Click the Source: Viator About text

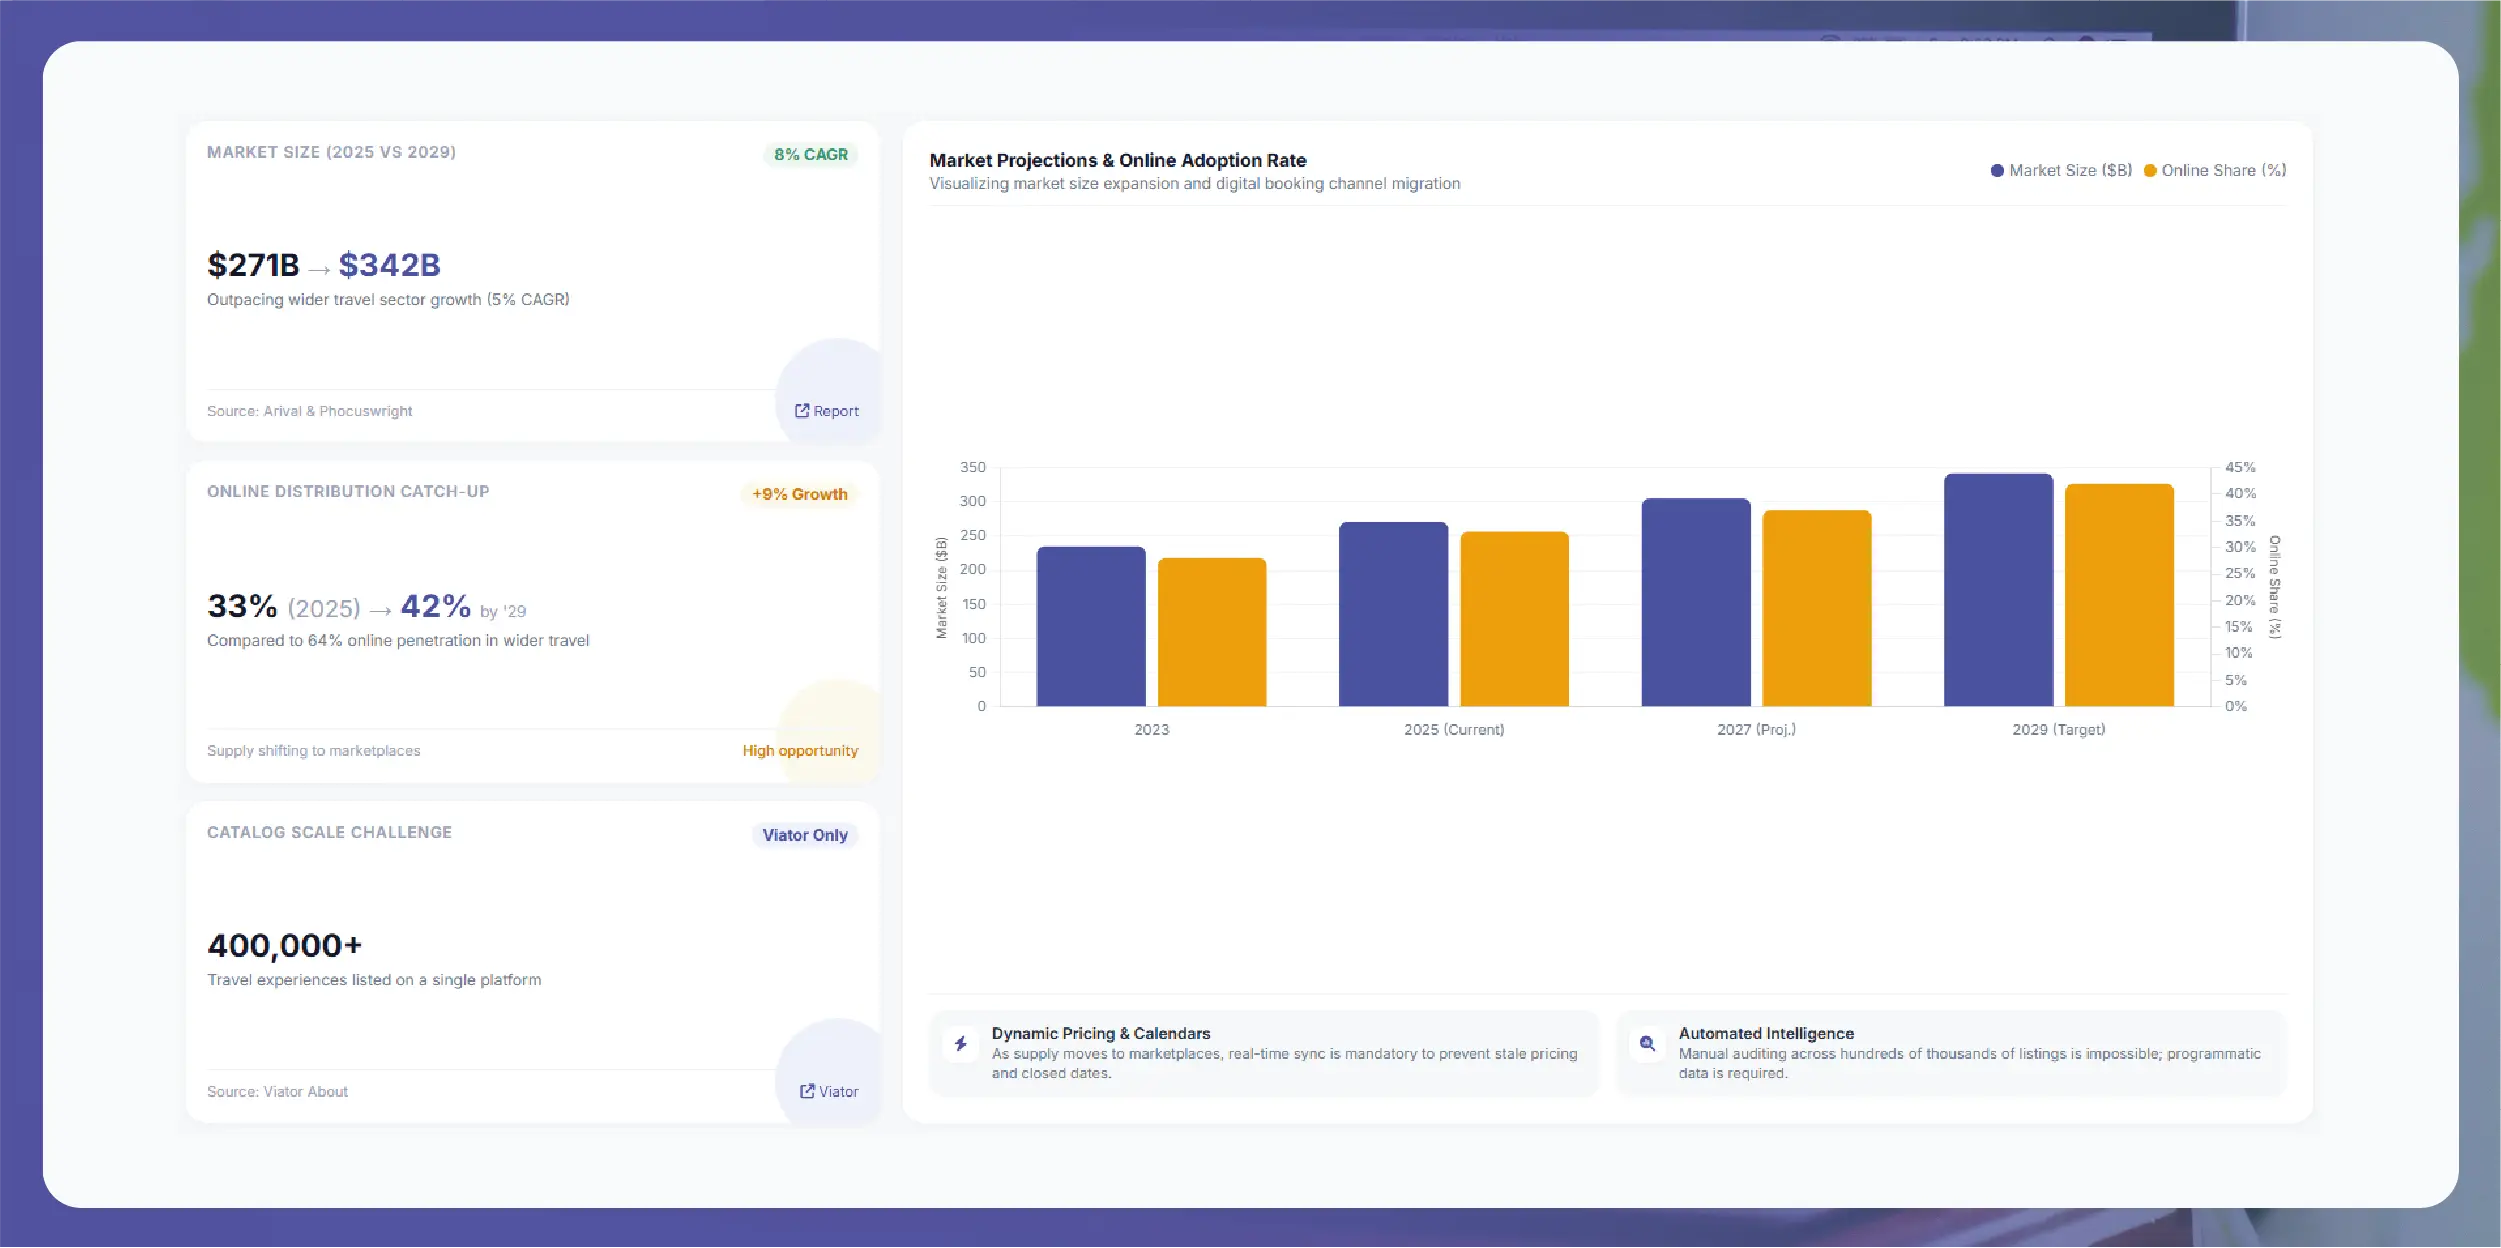tap(277, 1092)
